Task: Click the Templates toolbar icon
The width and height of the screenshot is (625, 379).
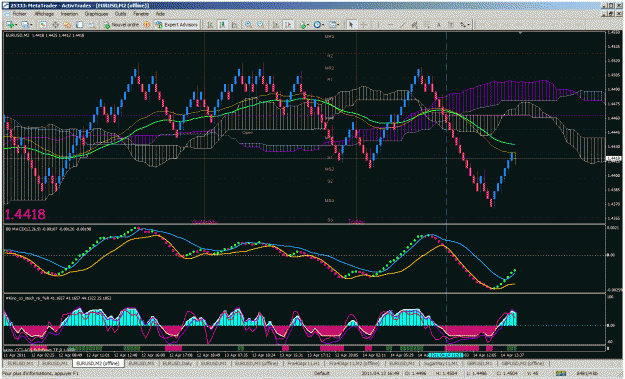Action: point(332,25)
